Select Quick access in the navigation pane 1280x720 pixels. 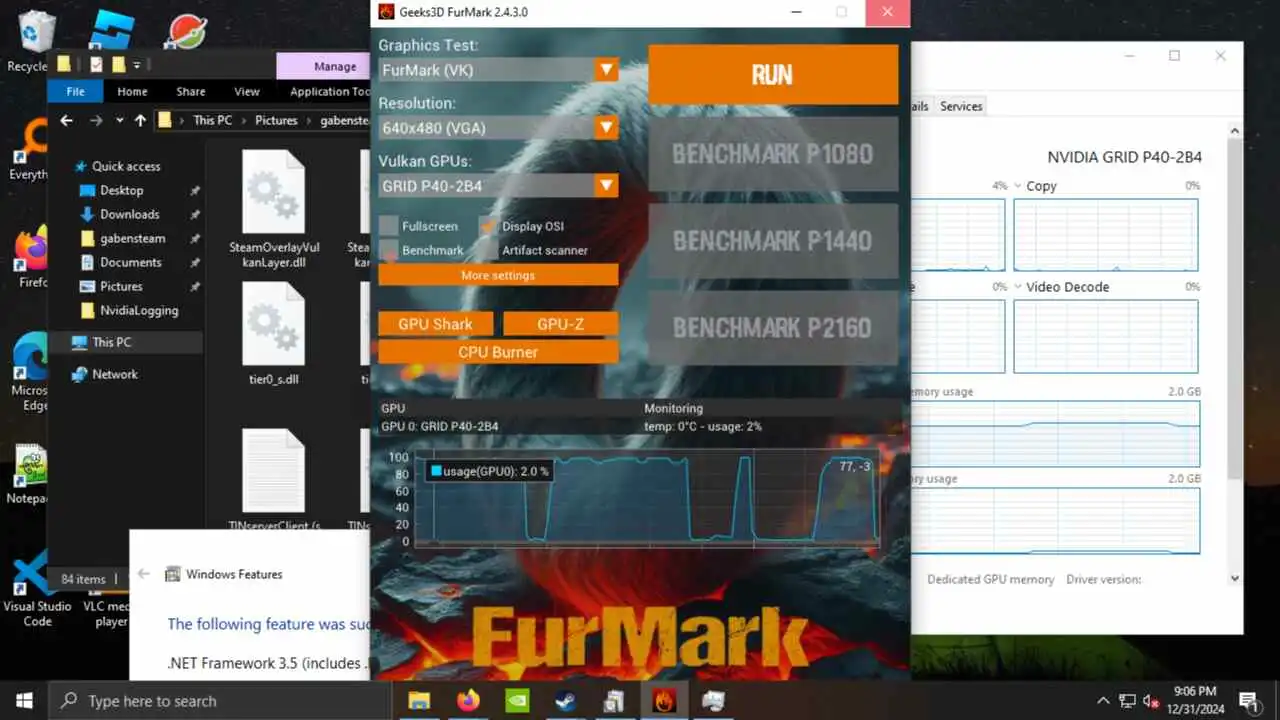point(126,166)
